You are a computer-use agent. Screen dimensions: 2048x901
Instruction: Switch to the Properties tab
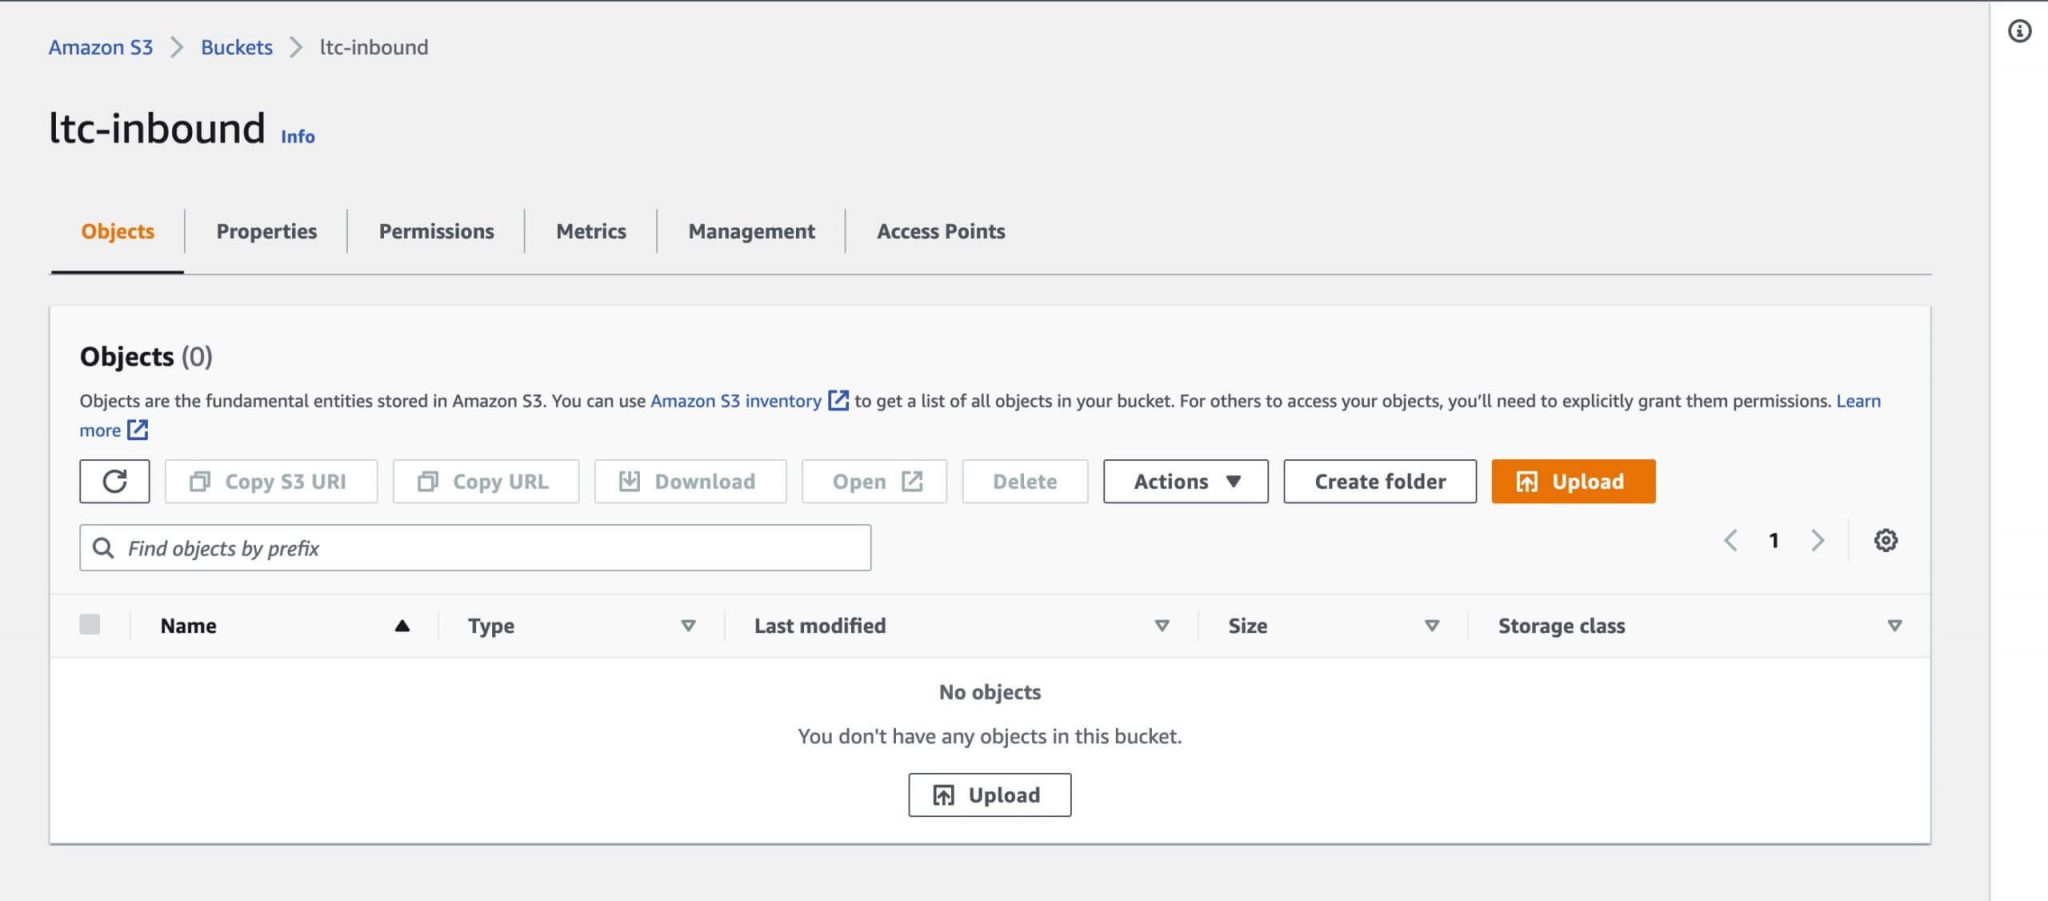coord(266,231)
